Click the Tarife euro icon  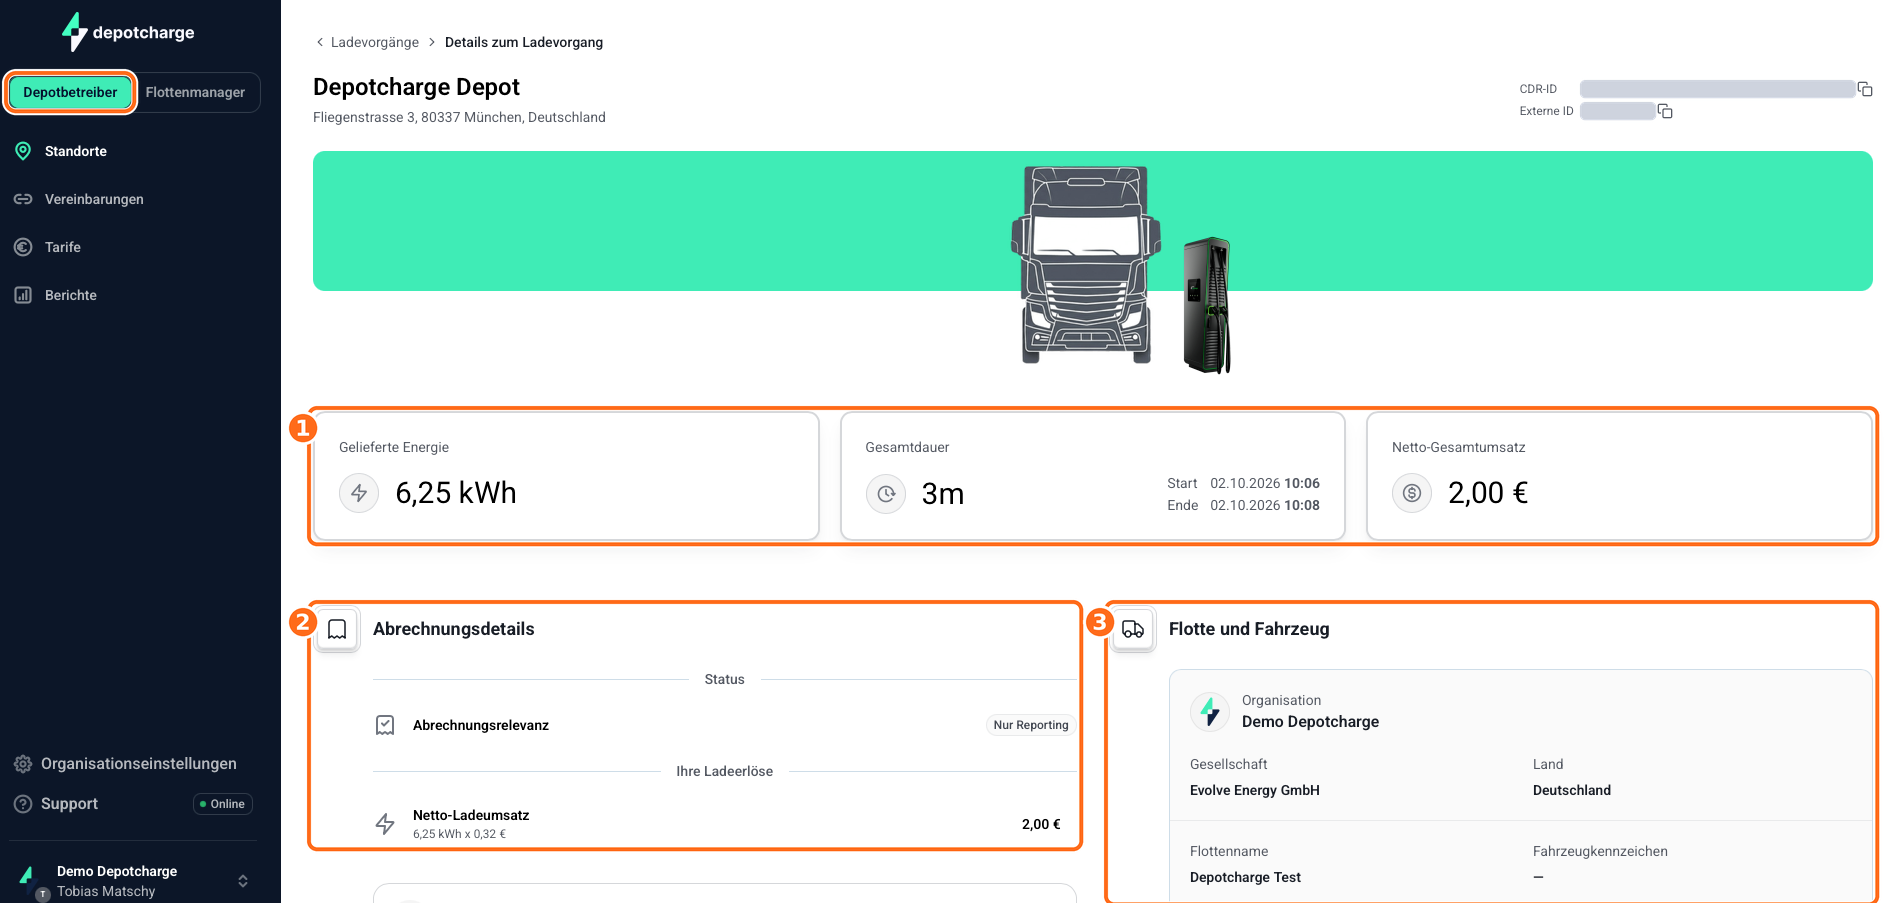pyautogui.click(x=23, y=247)
